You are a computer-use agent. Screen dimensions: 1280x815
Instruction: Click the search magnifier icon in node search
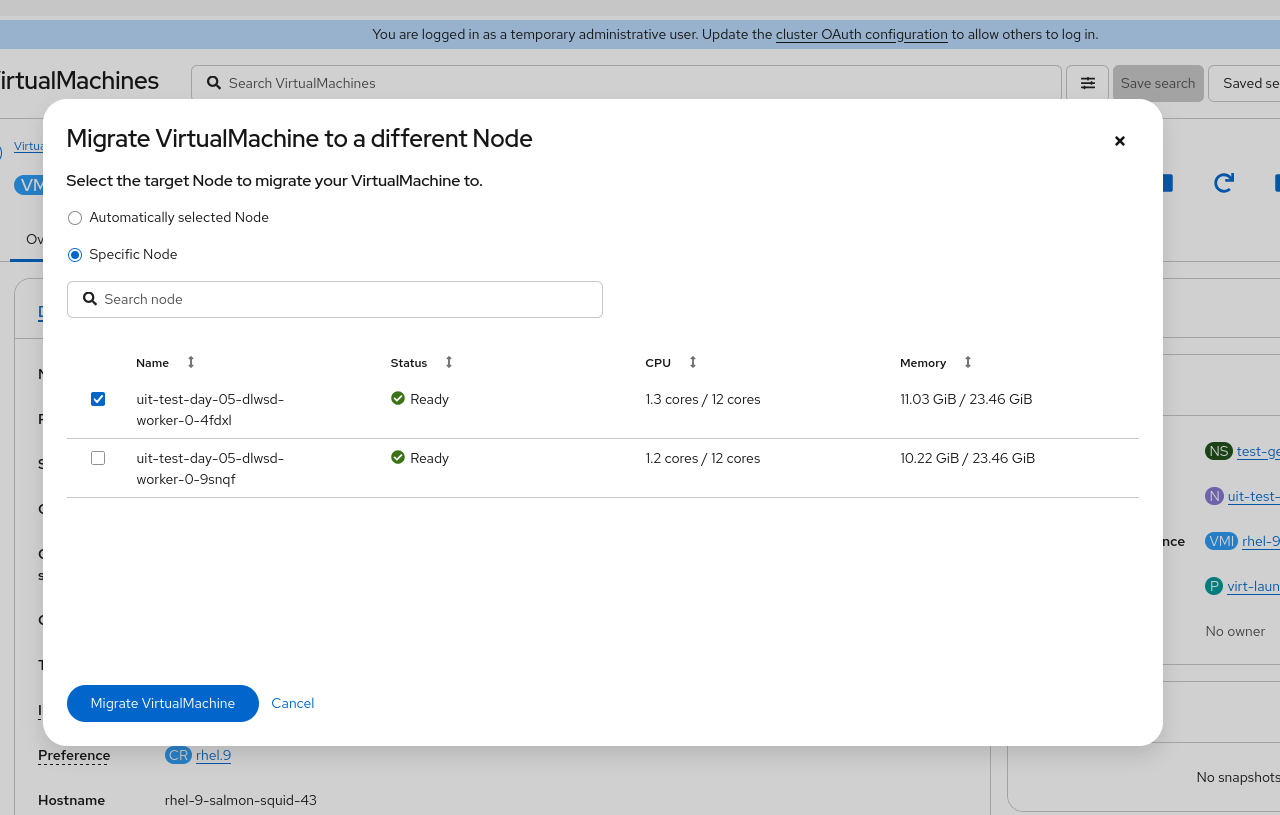[x=90, y=299]
